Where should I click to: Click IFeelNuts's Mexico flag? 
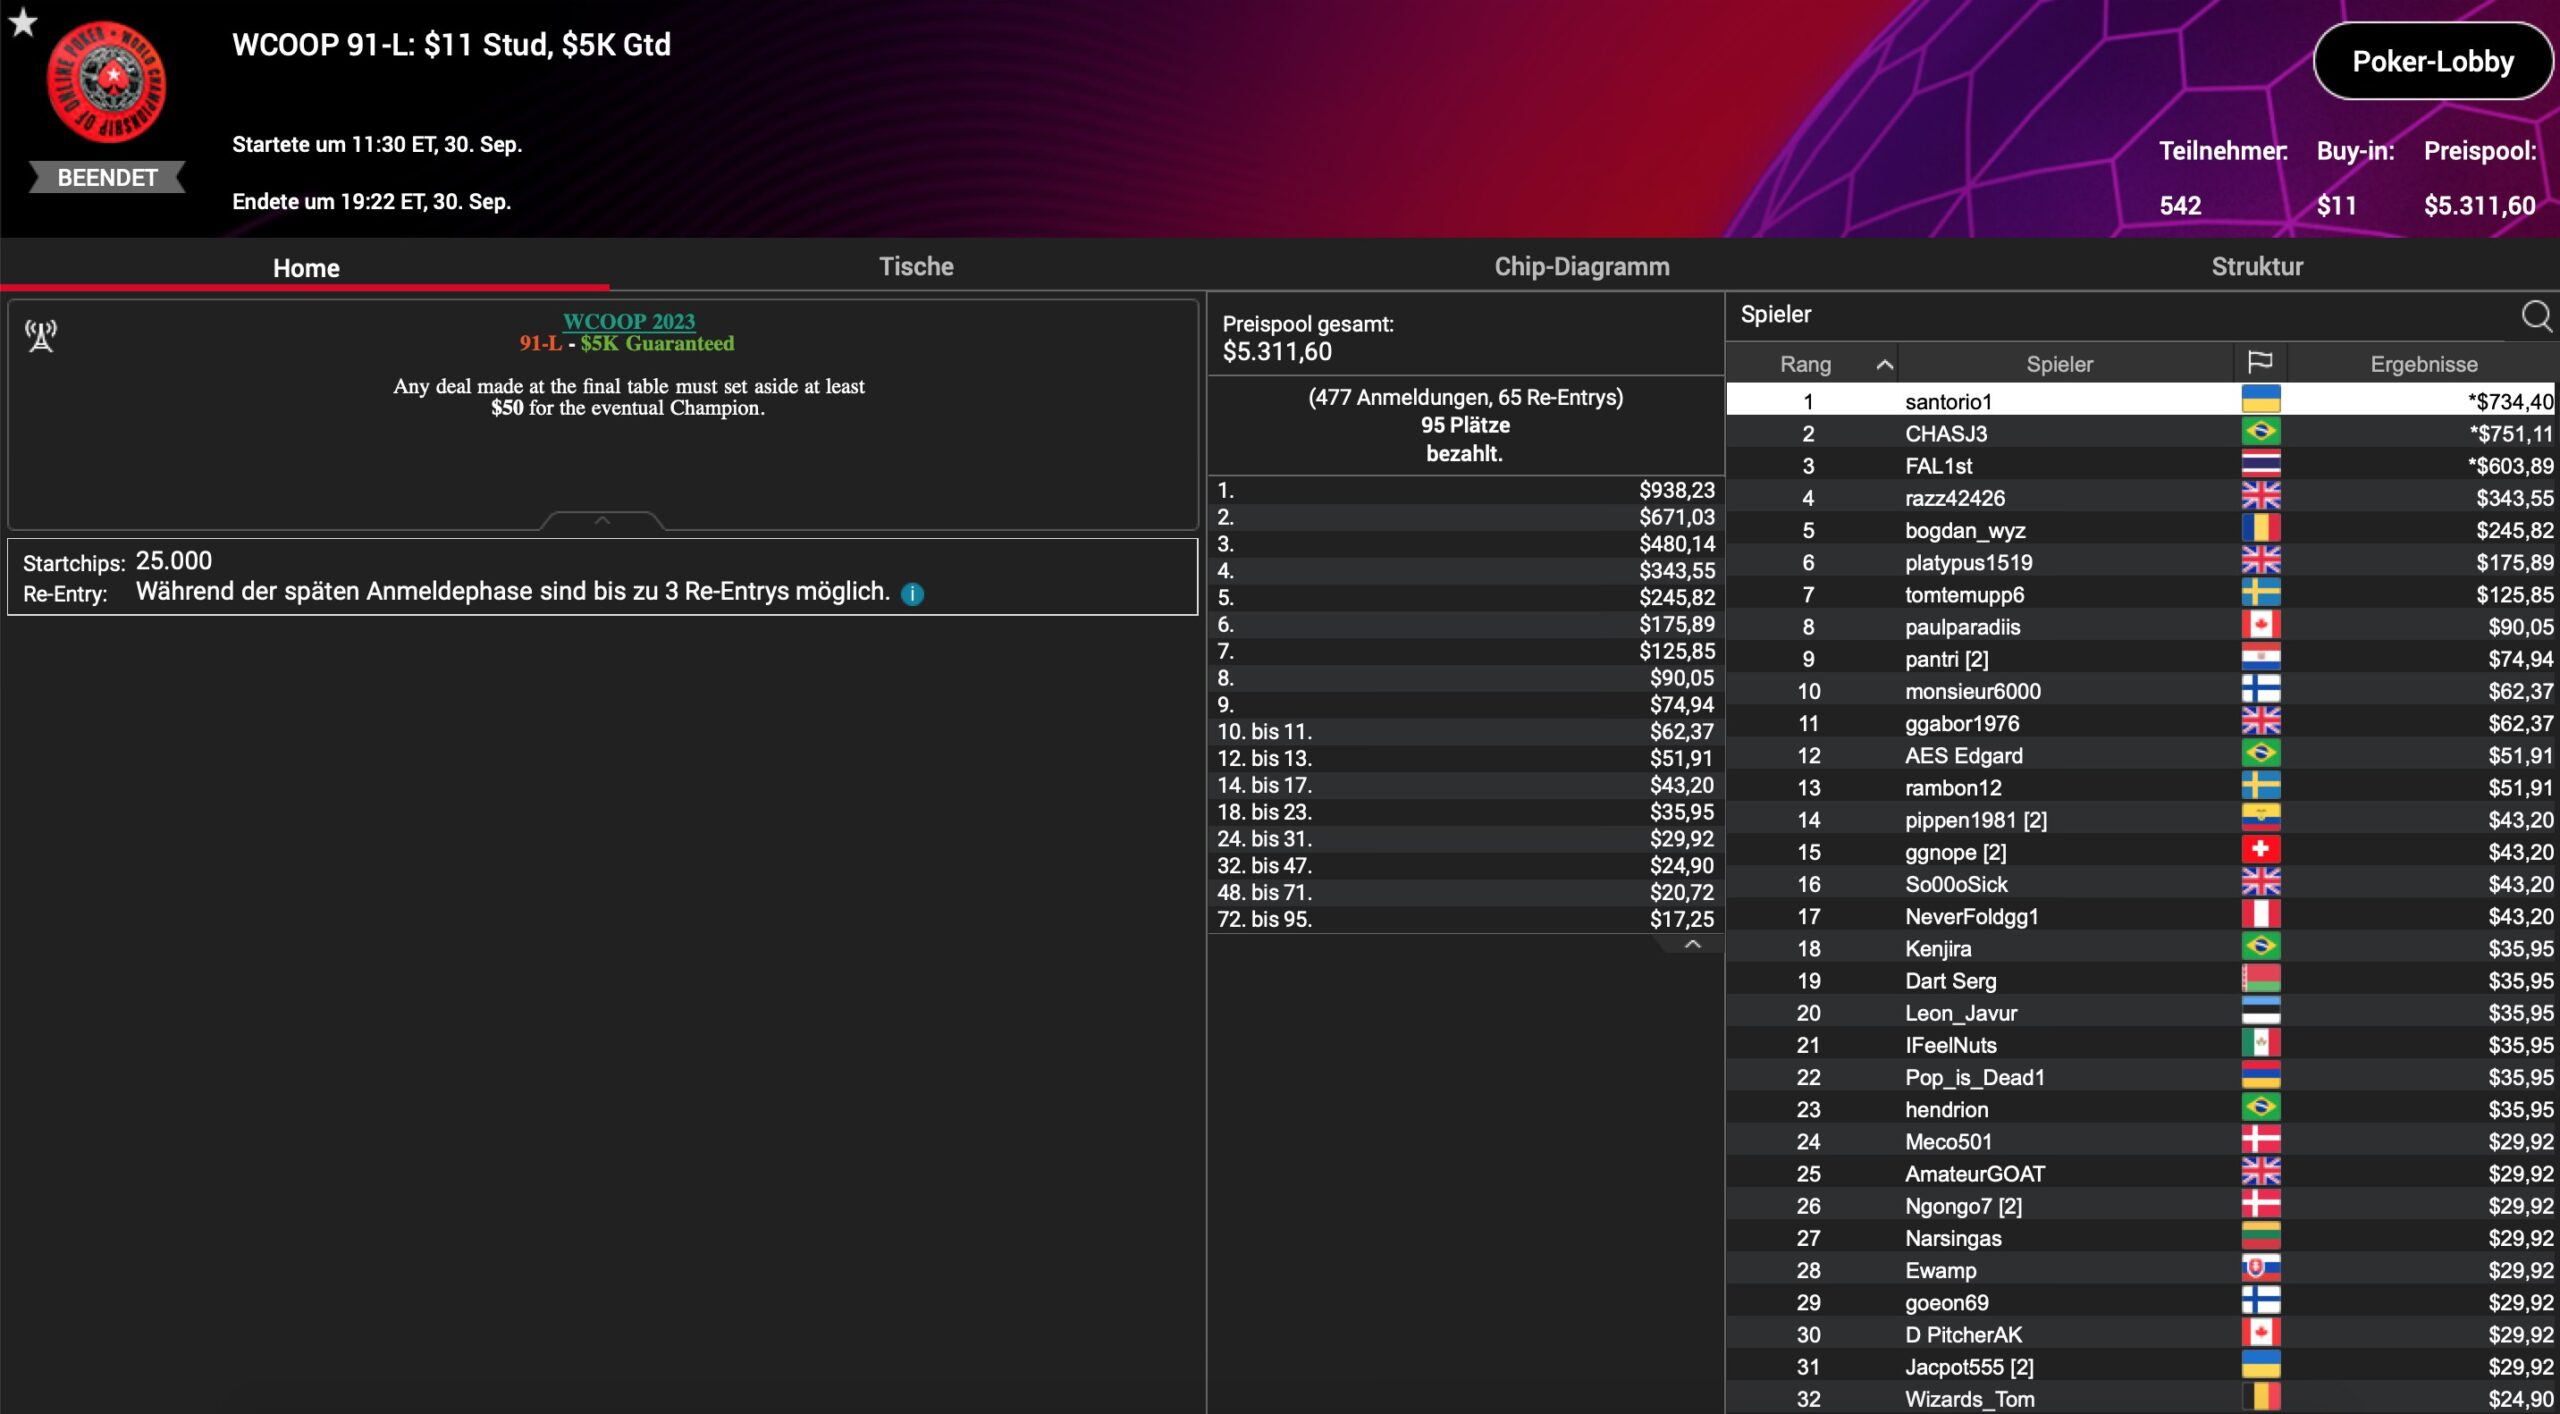(x=2260, y=1043)
